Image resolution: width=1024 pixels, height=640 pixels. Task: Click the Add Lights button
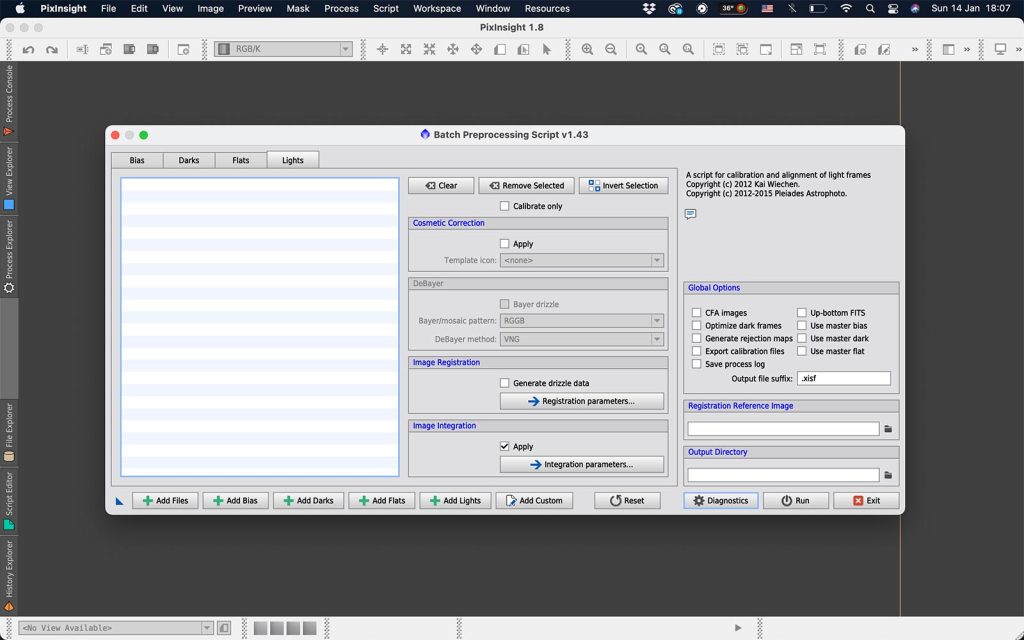point(455,500)
